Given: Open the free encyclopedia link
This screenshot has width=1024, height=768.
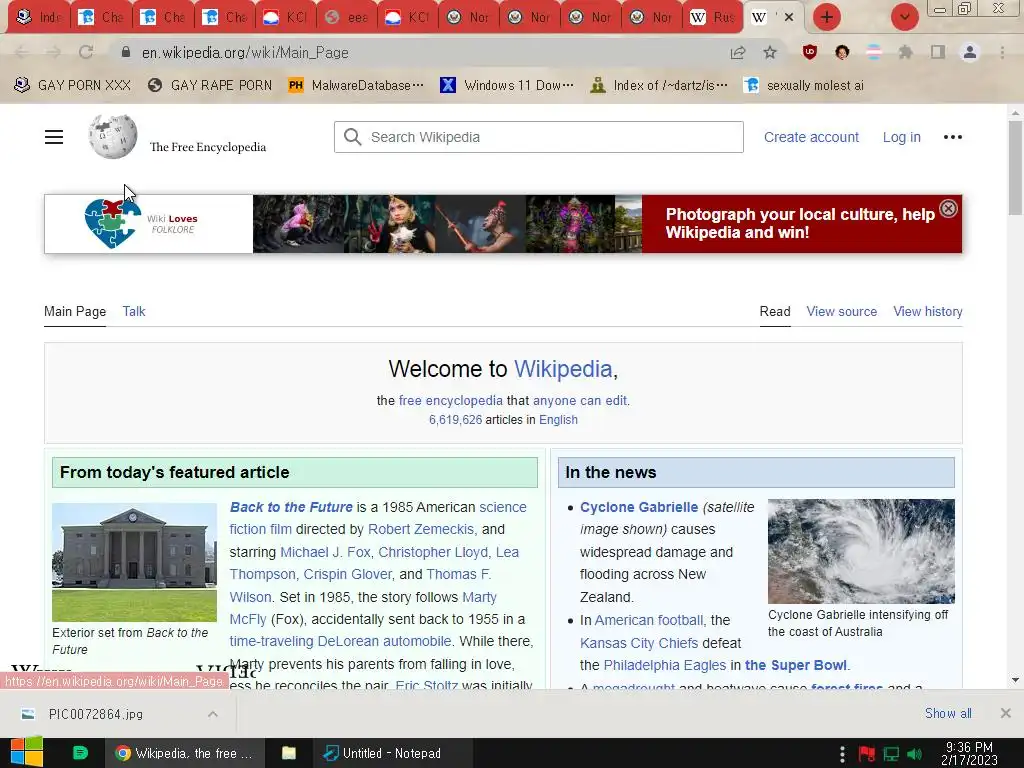Looking at the screenshot, I should (451, 400).
